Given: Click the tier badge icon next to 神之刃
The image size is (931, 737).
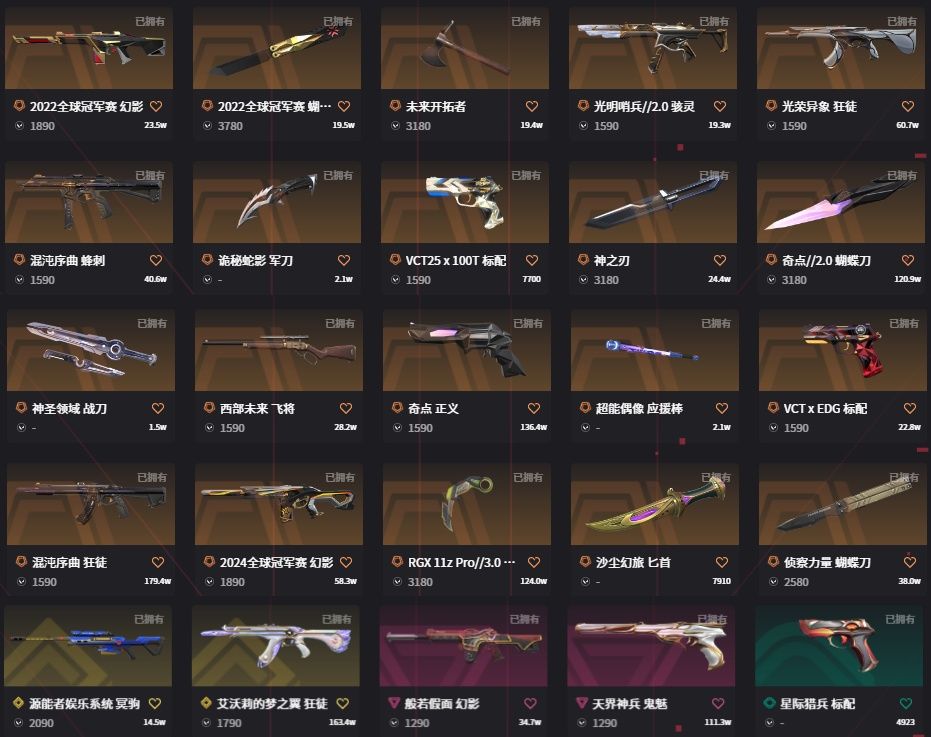Looking at the screenshot, I should pyautogui.click(x=583, y=260).
